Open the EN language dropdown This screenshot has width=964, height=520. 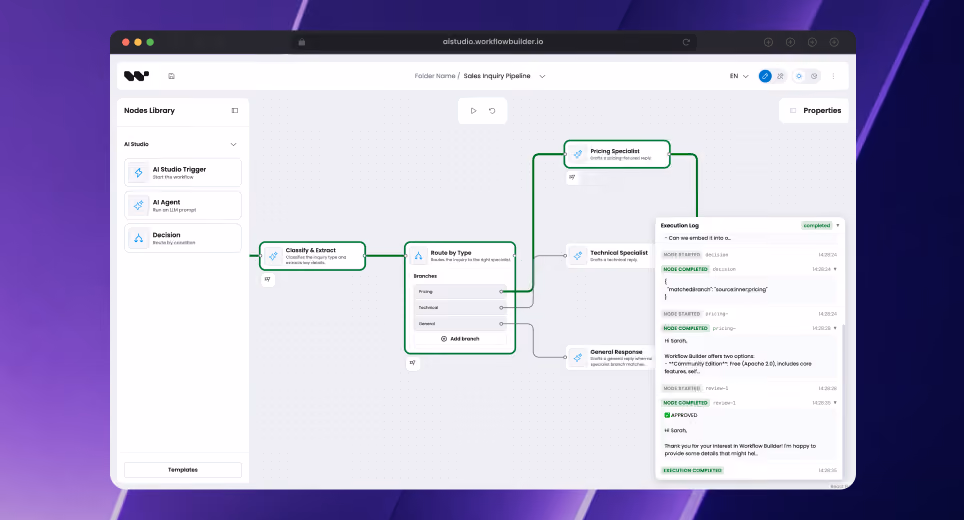(x=739, y=76)
